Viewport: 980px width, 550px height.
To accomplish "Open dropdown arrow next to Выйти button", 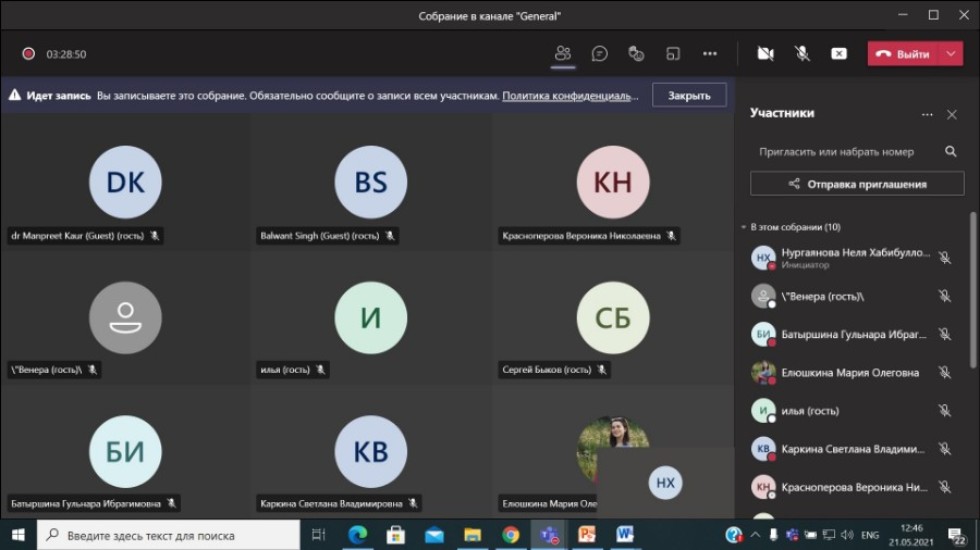I will [950, 54].
